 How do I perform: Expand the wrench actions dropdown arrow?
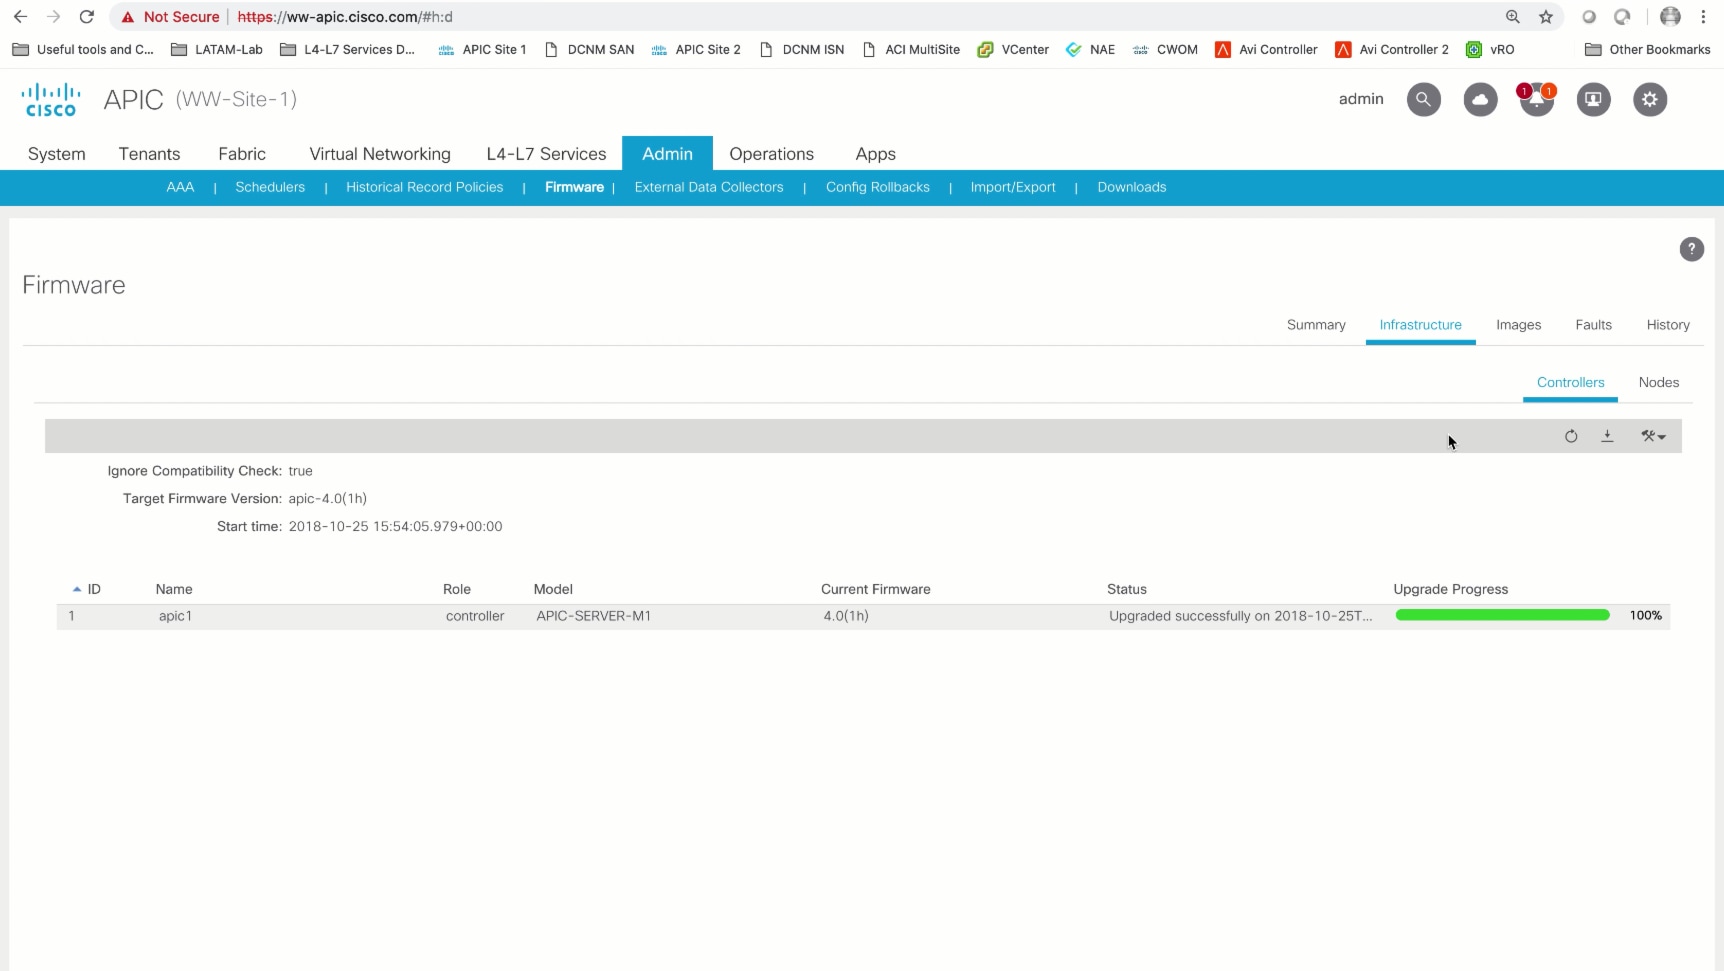coord(1663,436)
